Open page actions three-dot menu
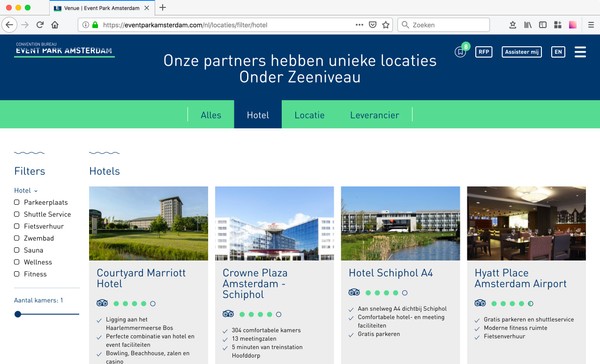The image size is (600, 364). point(359,25)
